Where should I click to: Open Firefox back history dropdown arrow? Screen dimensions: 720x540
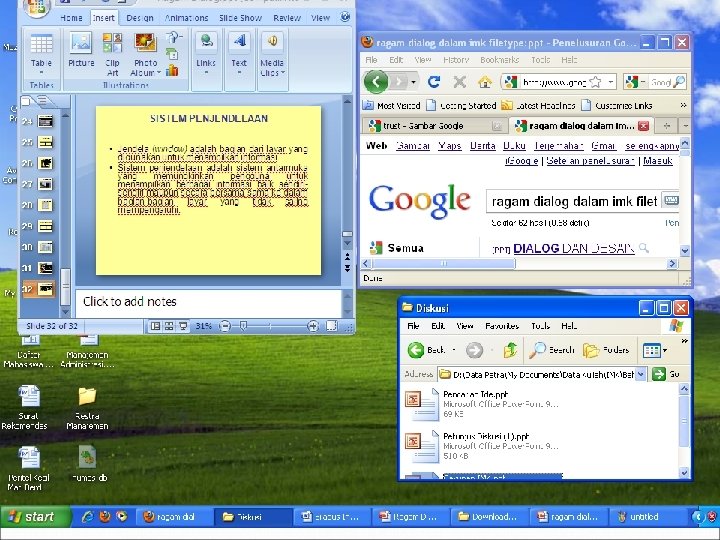pos(413,83)
